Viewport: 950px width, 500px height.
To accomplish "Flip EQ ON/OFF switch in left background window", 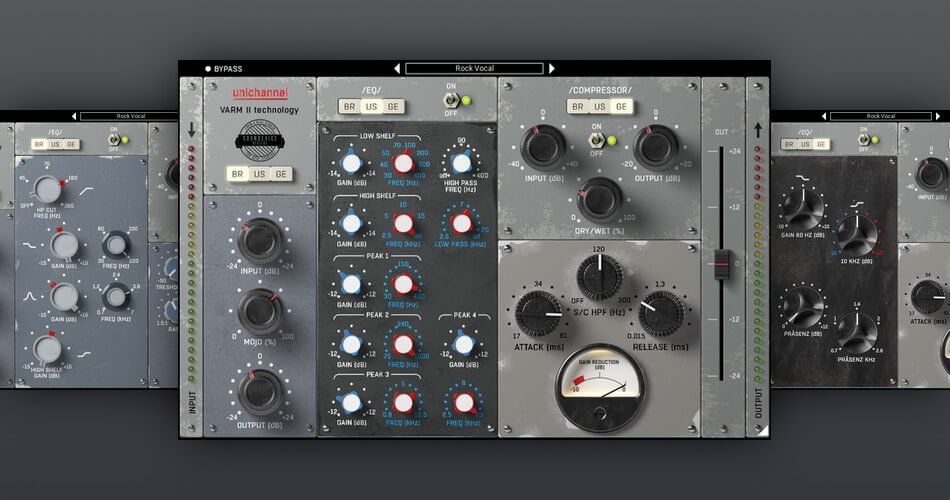I will pyautogui.click(x=113, y=140).
